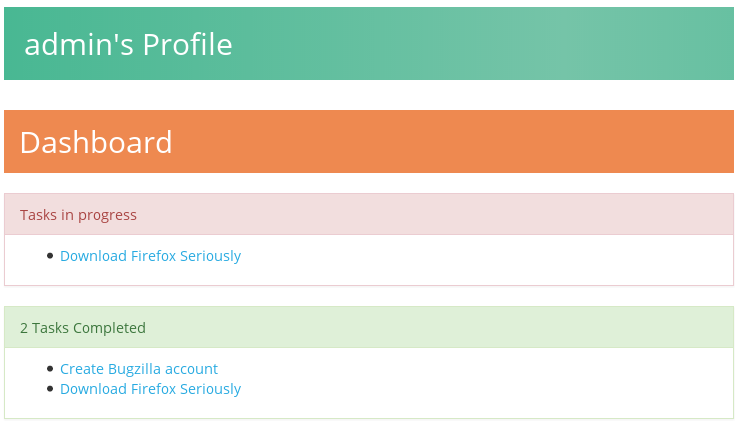Select the "2 Tasks Completed" panel header
The width and height of the screenshot is (738, 427).
pyautogui.click(x=369, y=327)
